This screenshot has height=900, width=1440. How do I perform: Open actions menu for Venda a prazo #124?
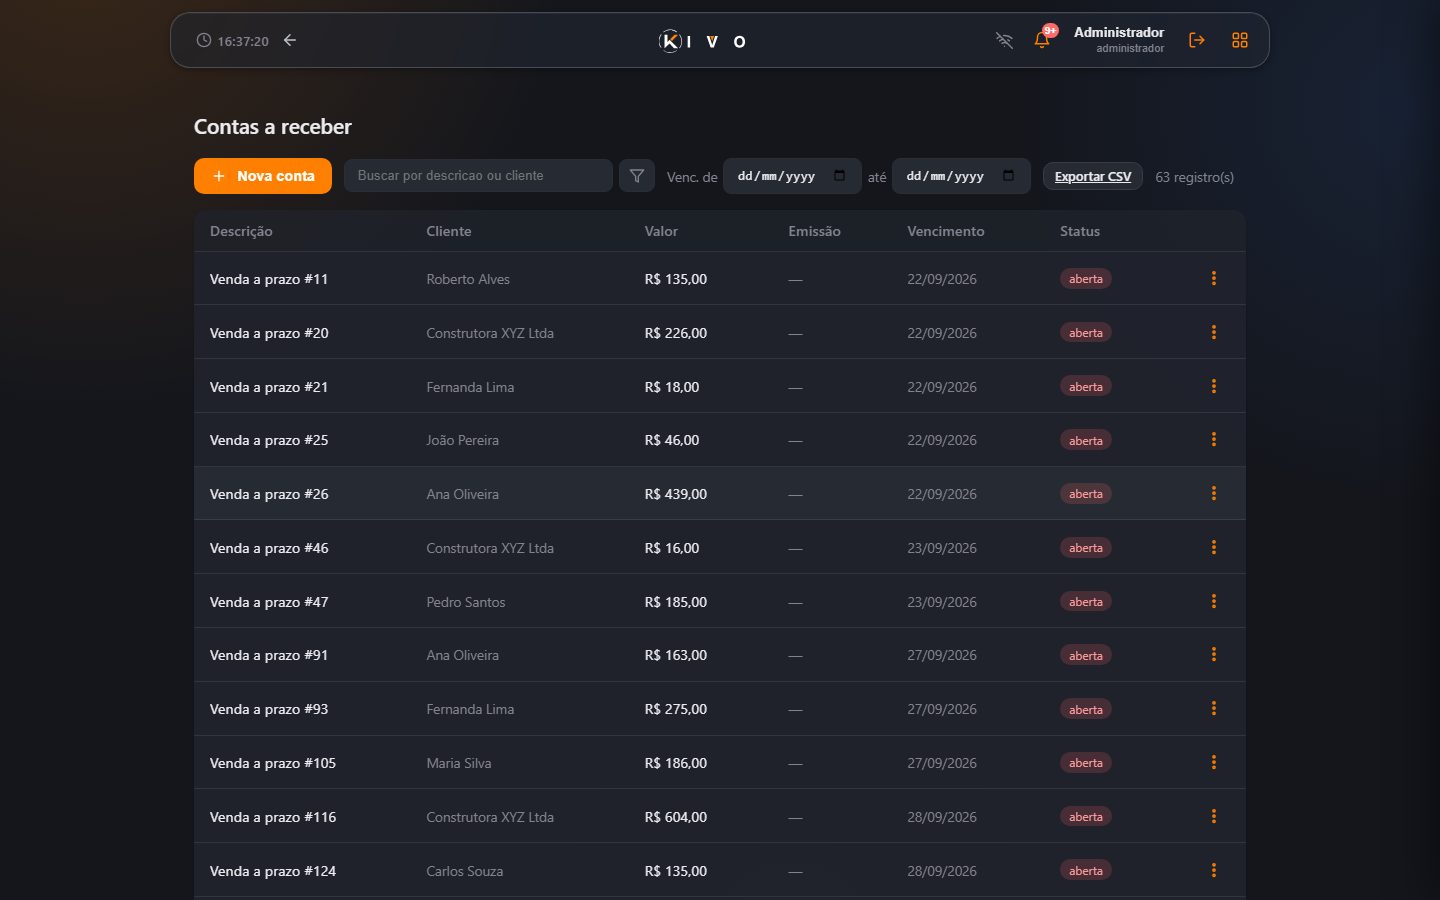(x=1214, y=870)
